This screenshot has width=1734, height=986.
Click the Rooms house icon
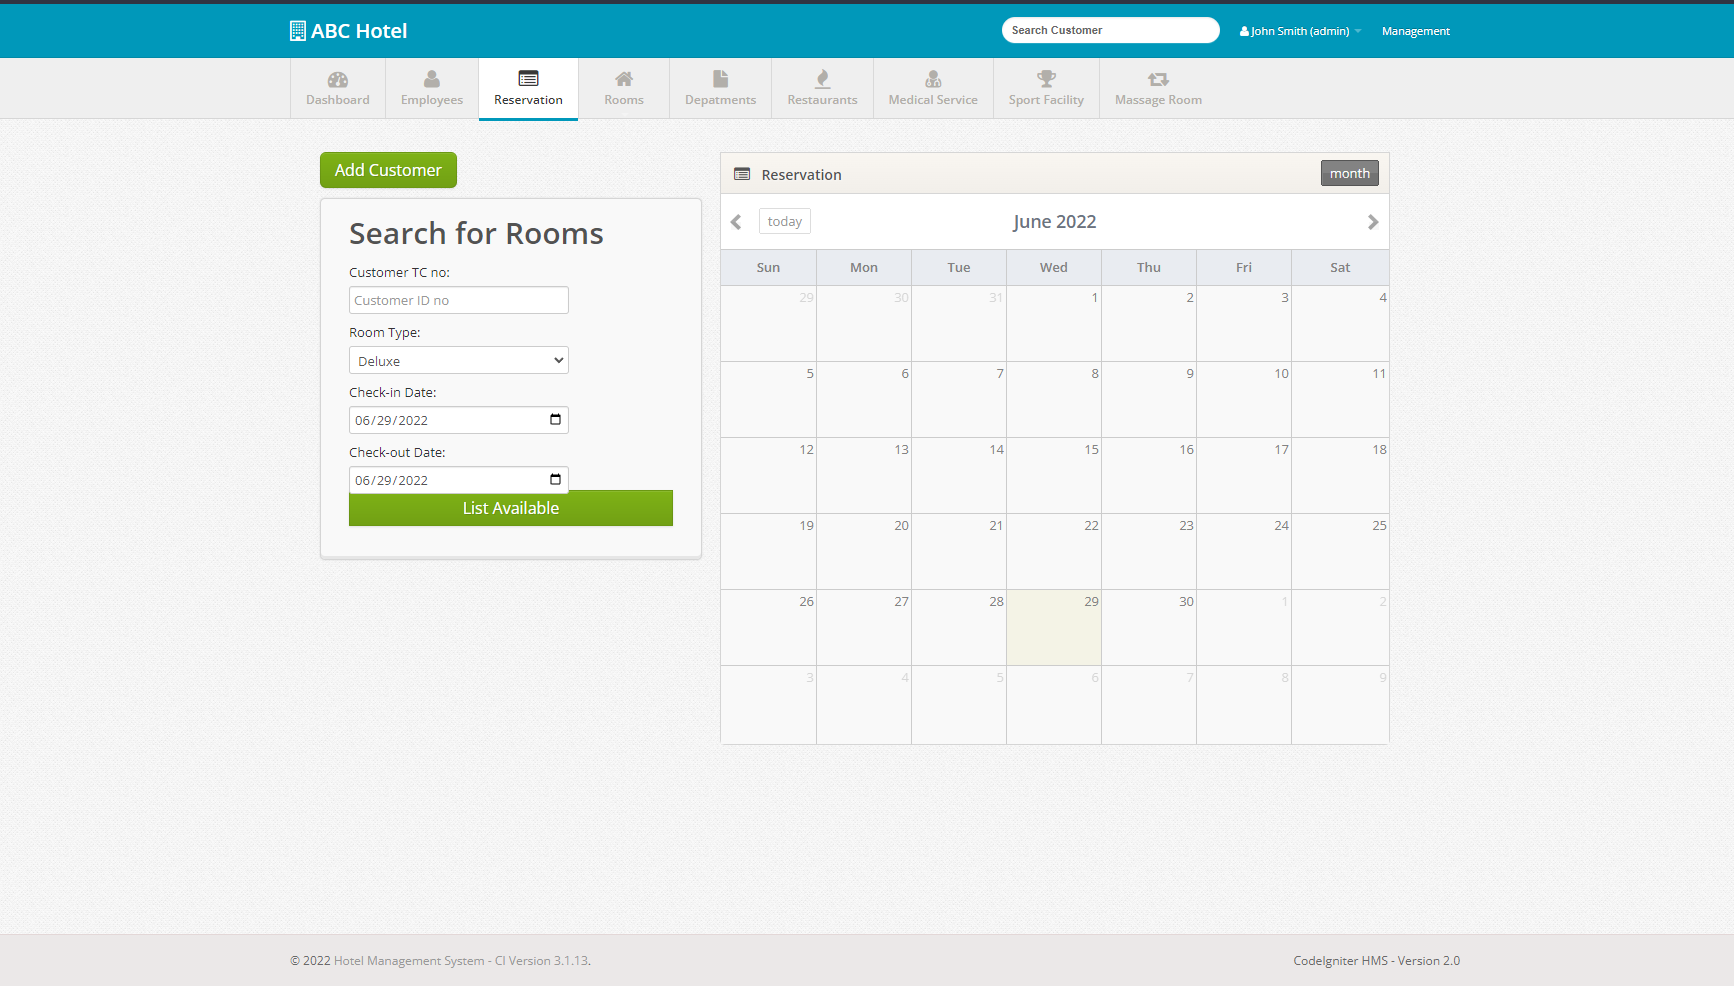coord(624,79)
